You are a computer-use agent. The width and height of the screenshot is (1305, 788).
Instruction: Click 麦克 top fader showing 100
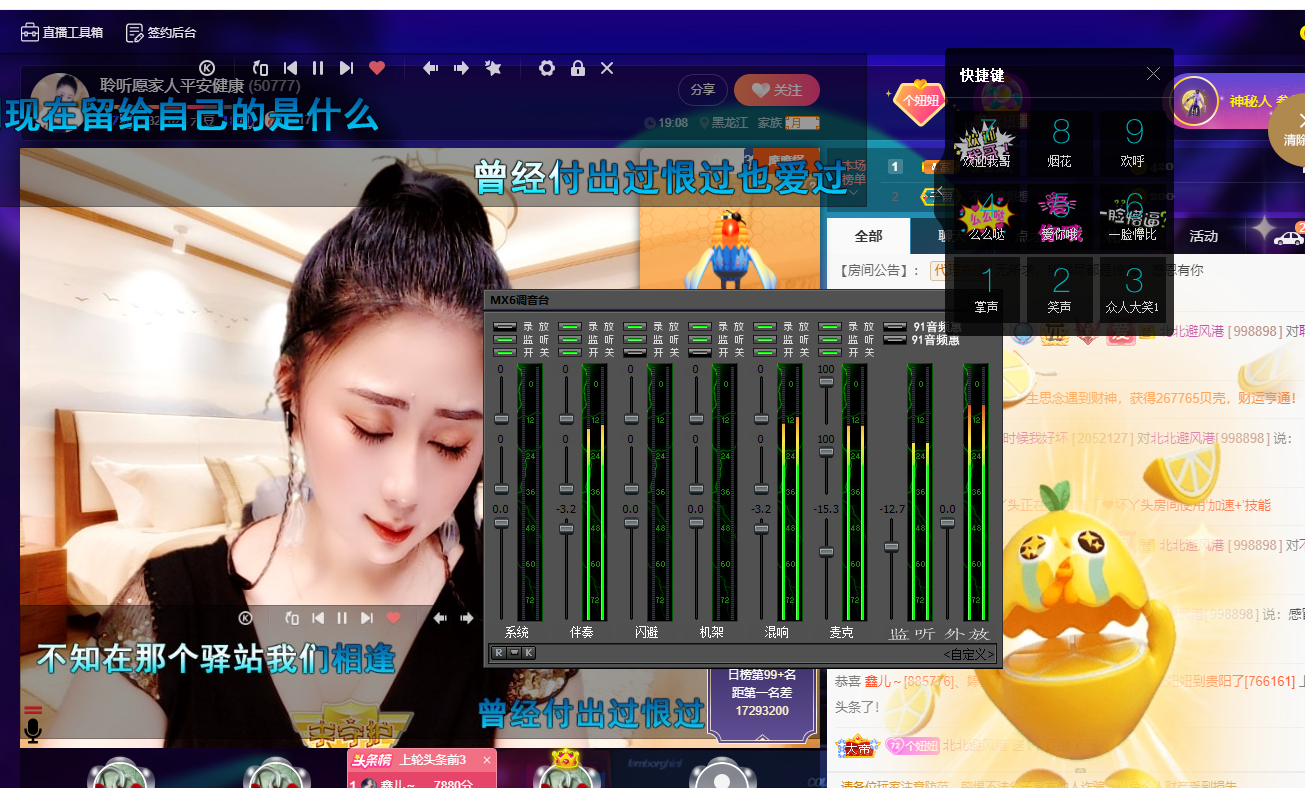826,381
